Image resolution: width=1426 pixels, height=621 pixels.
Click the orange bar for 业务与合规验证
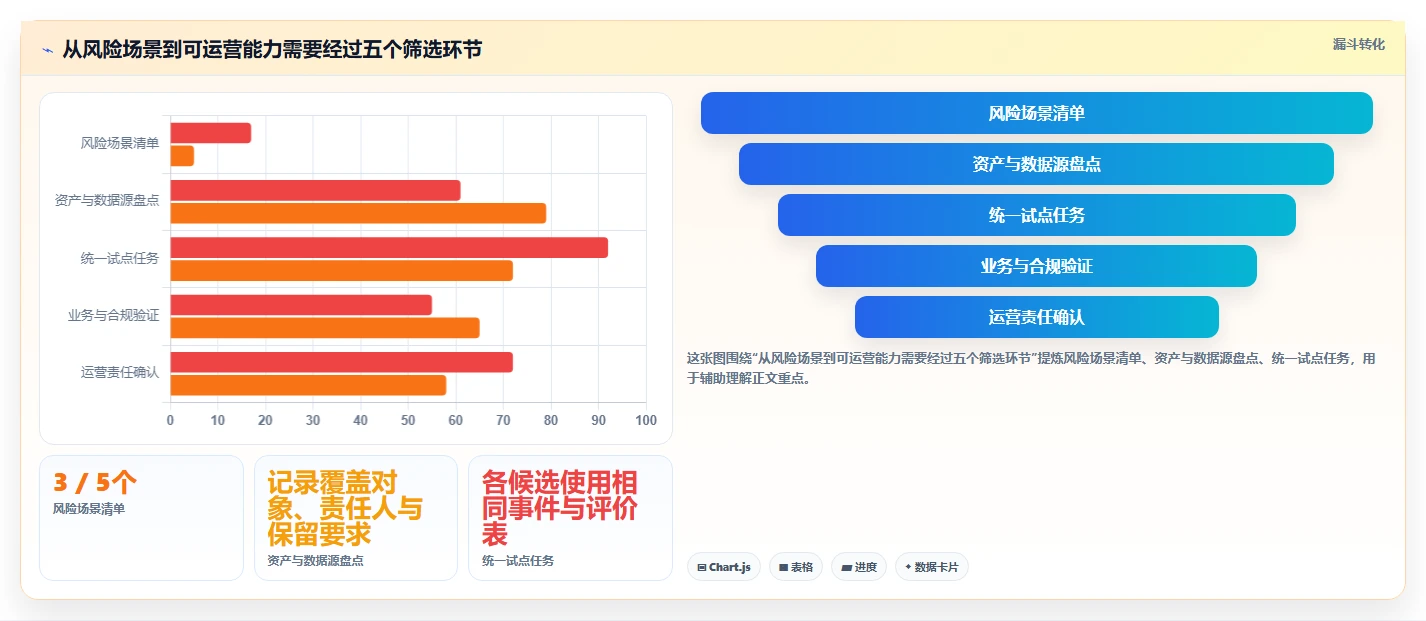pos(325,328)
